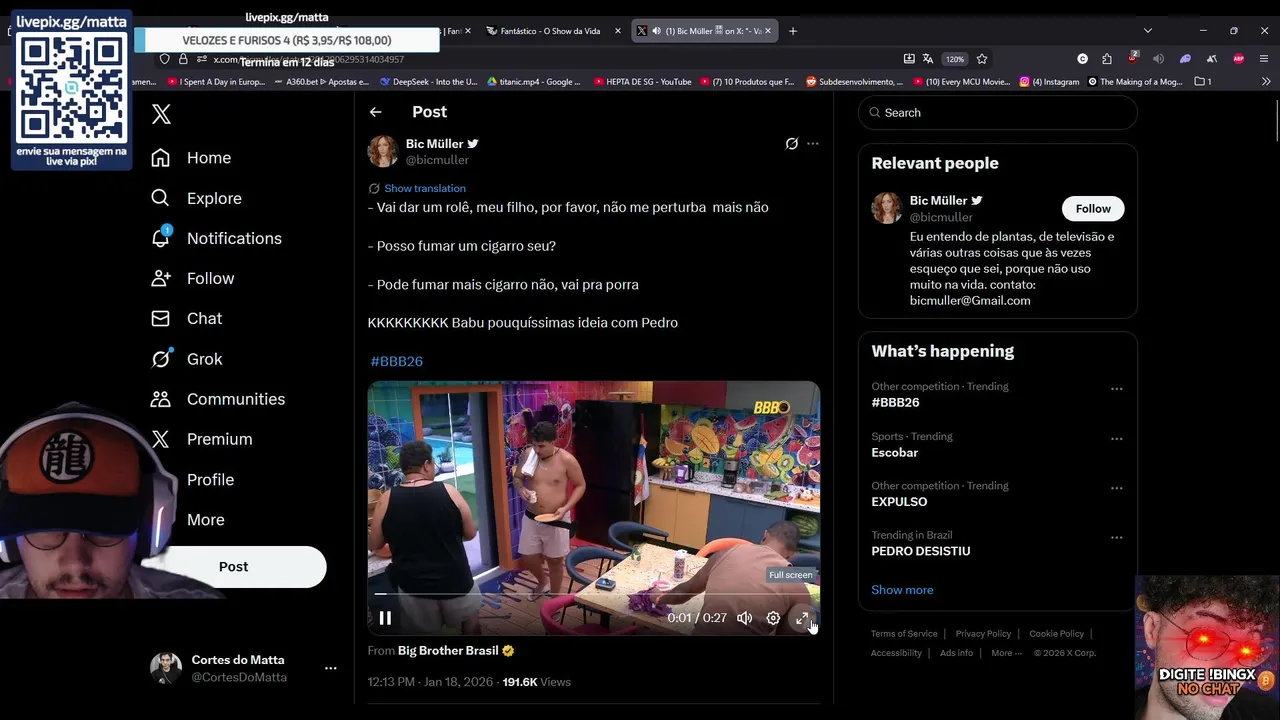Open PEDRO DESISTIU trend options menu
This screenshot has width=1280, height=720.
(x=1117, y=538)
